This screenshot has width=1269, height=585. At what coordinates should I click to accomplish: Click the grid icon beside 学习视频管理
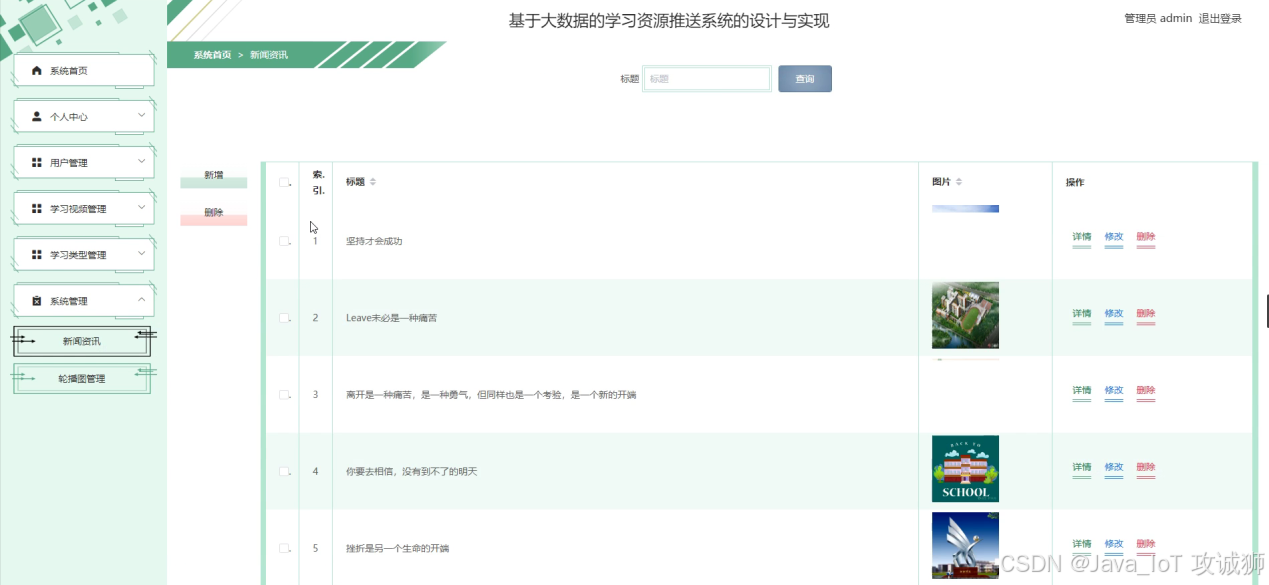(37, 209)
